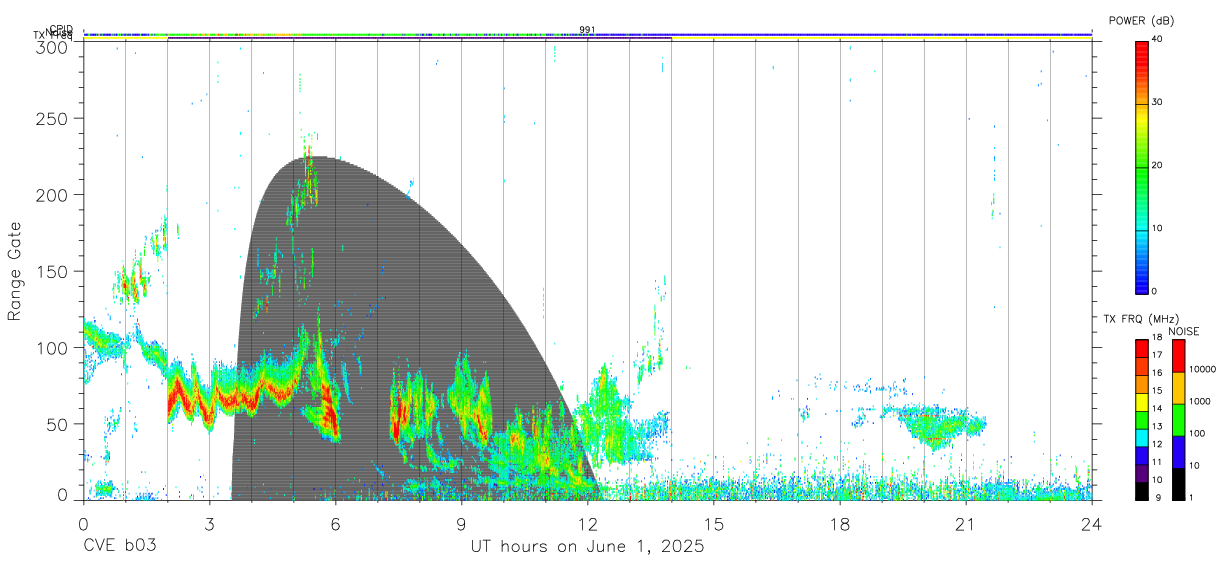Click the '3' UT hour tick label
This screenshot has height=567, width=1228.
pos(209,523)
